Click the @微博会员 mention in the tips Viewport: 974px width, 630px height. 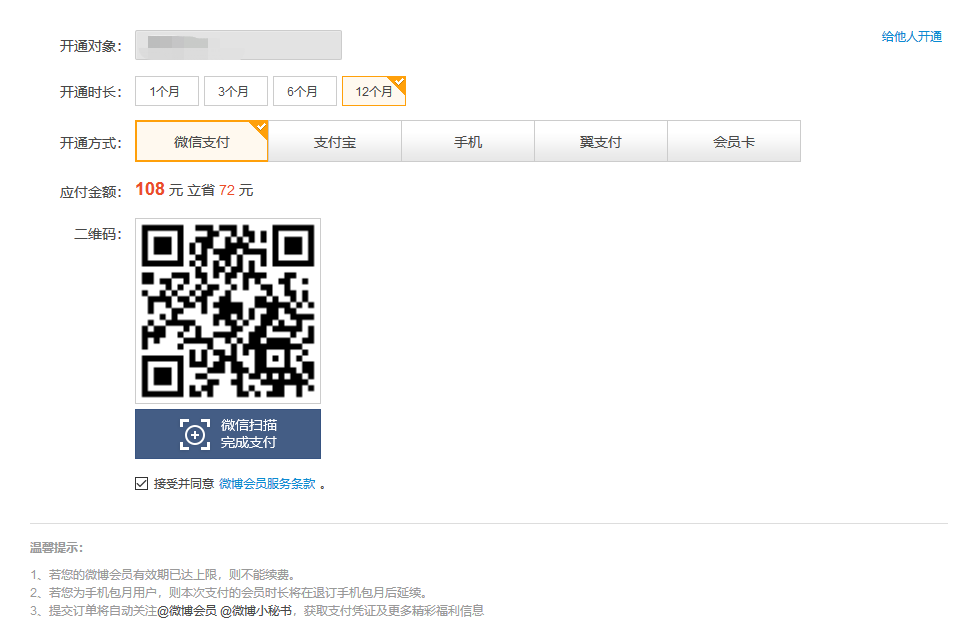point(187,611)
